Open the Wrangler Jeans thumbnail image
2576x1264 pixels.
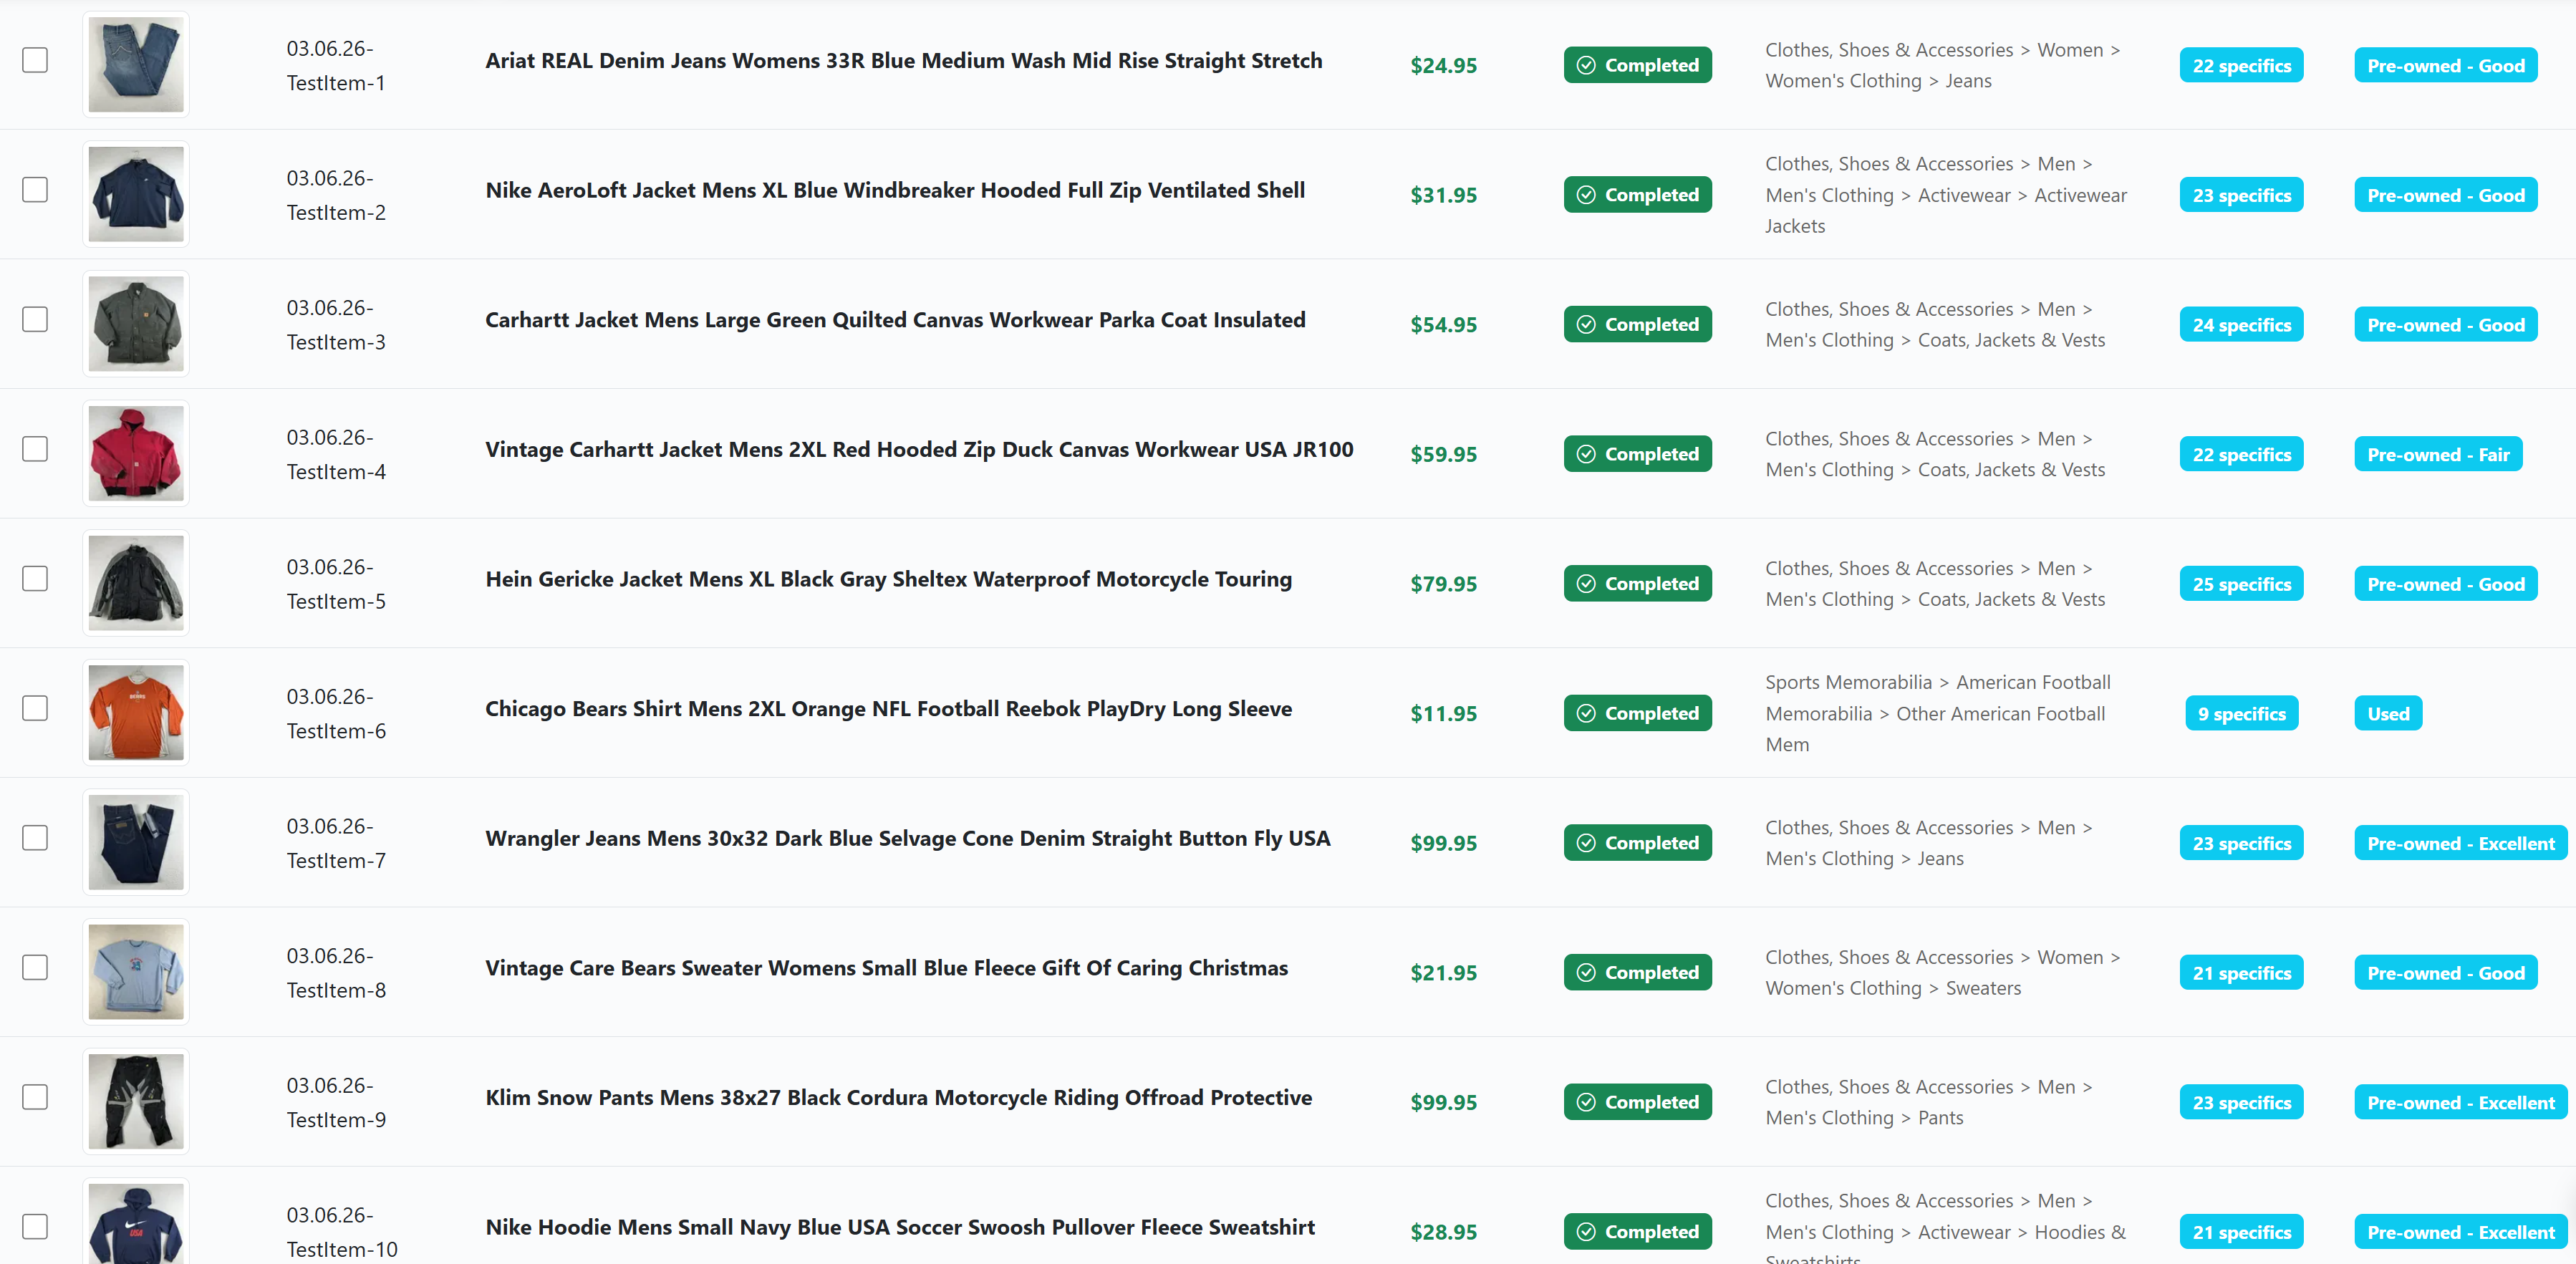(135, 841)
